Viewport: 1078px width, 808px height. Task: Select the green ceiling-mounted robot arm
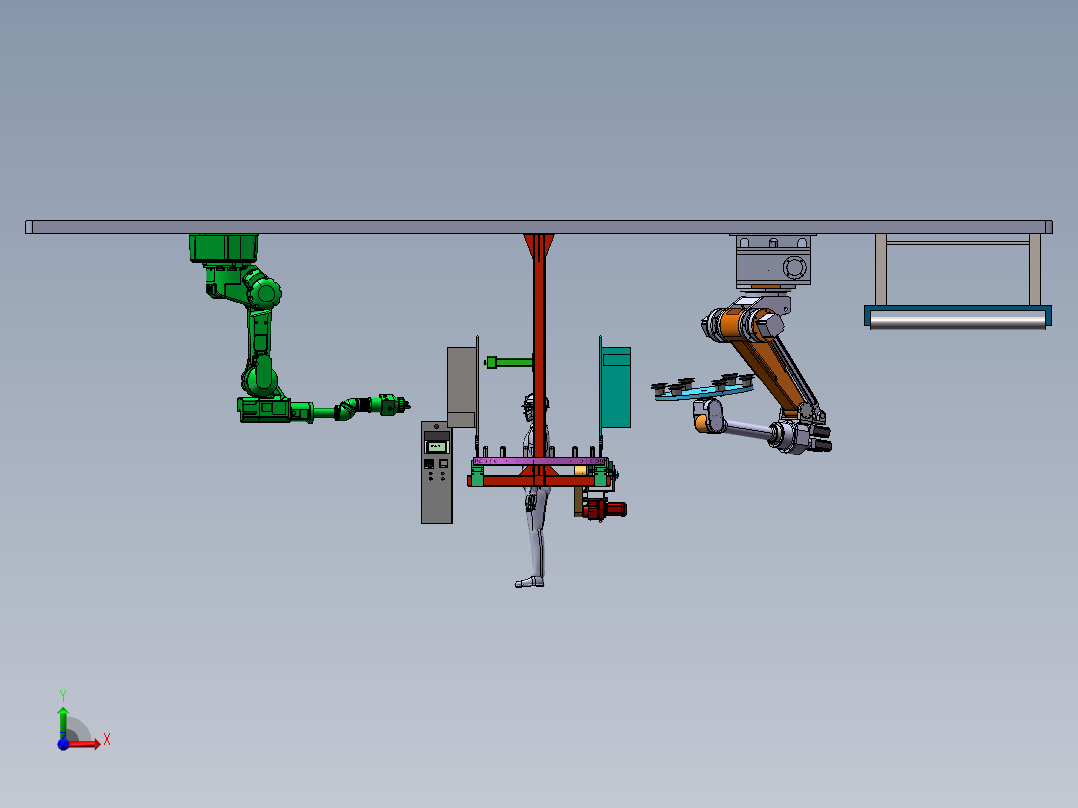261,330
